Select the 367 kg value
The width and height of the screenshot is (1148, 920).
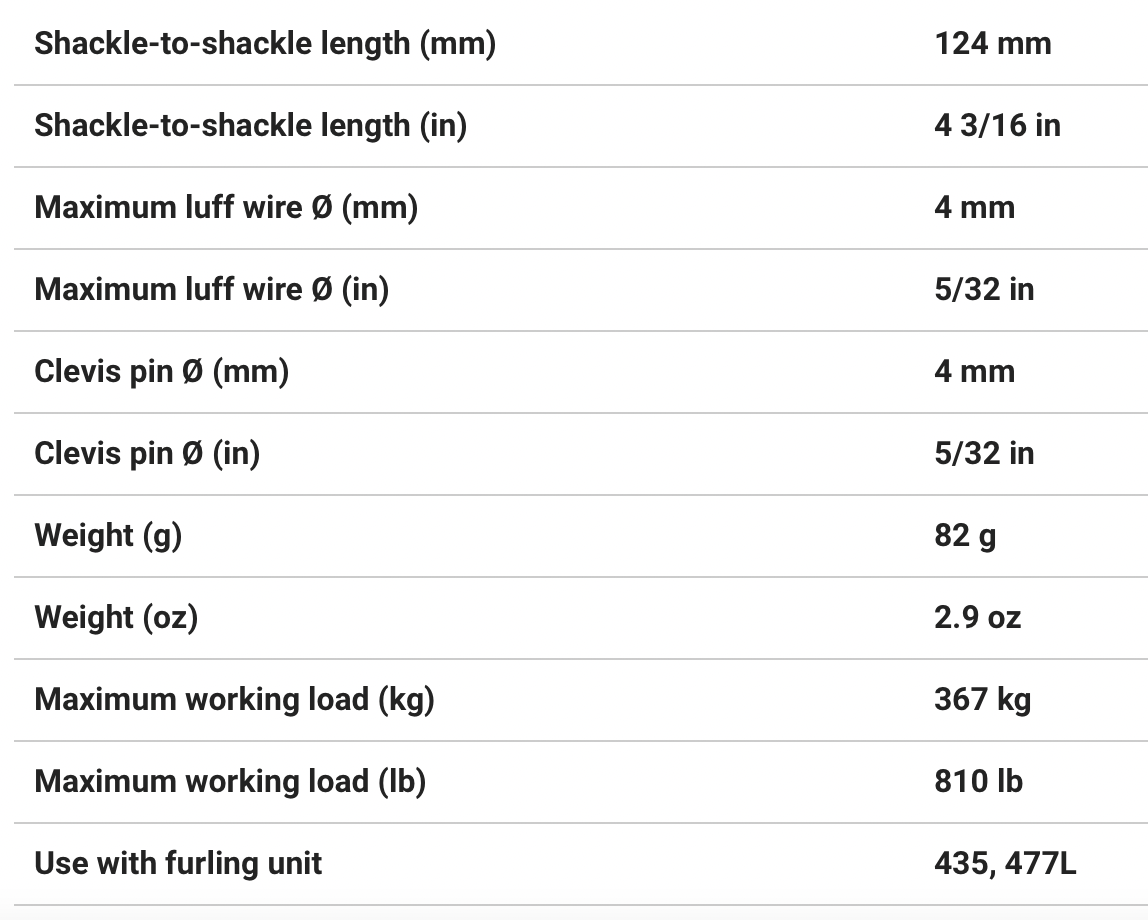[x=982, y=700]
